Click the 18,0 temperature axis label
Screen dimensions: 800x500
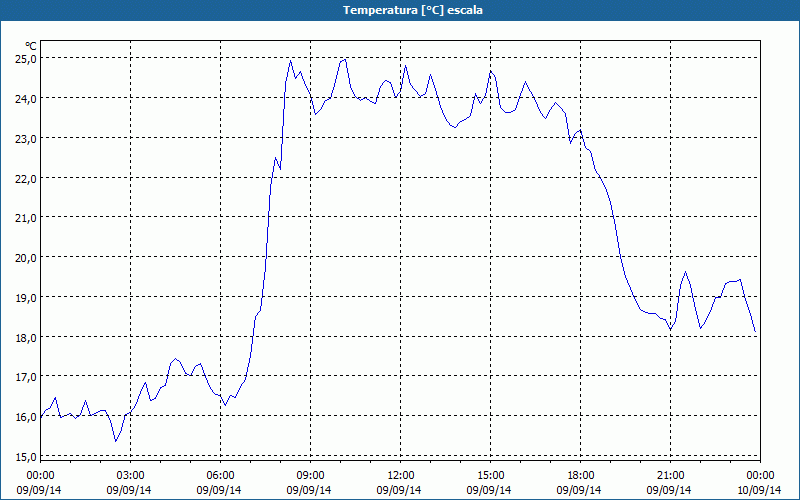click(x=26, y=337)
